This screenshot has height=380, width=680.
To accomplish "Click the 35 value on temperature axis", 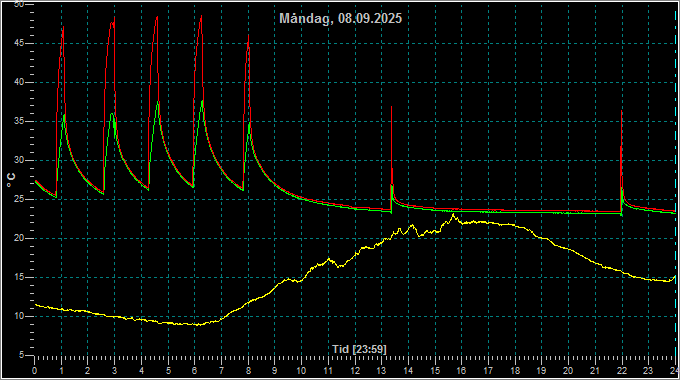I will click(19, 121).
